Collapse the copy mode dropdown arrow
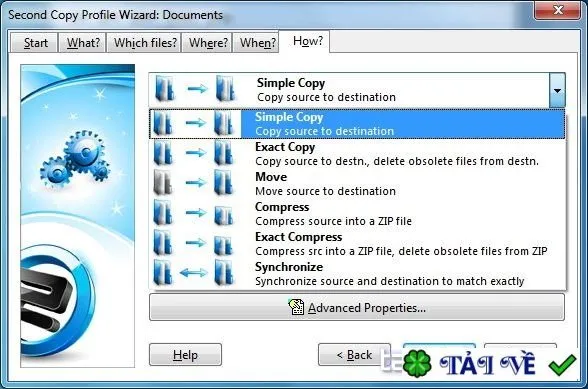Screen dimensions: 588x389 pos(557,90)
